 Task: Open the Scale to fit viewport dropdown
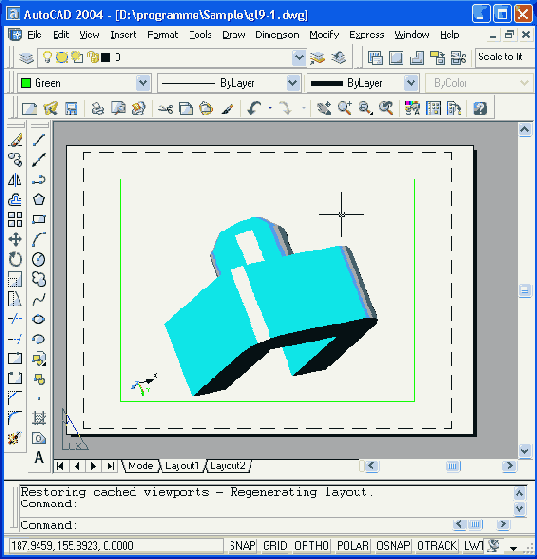(x=504, y=57)
